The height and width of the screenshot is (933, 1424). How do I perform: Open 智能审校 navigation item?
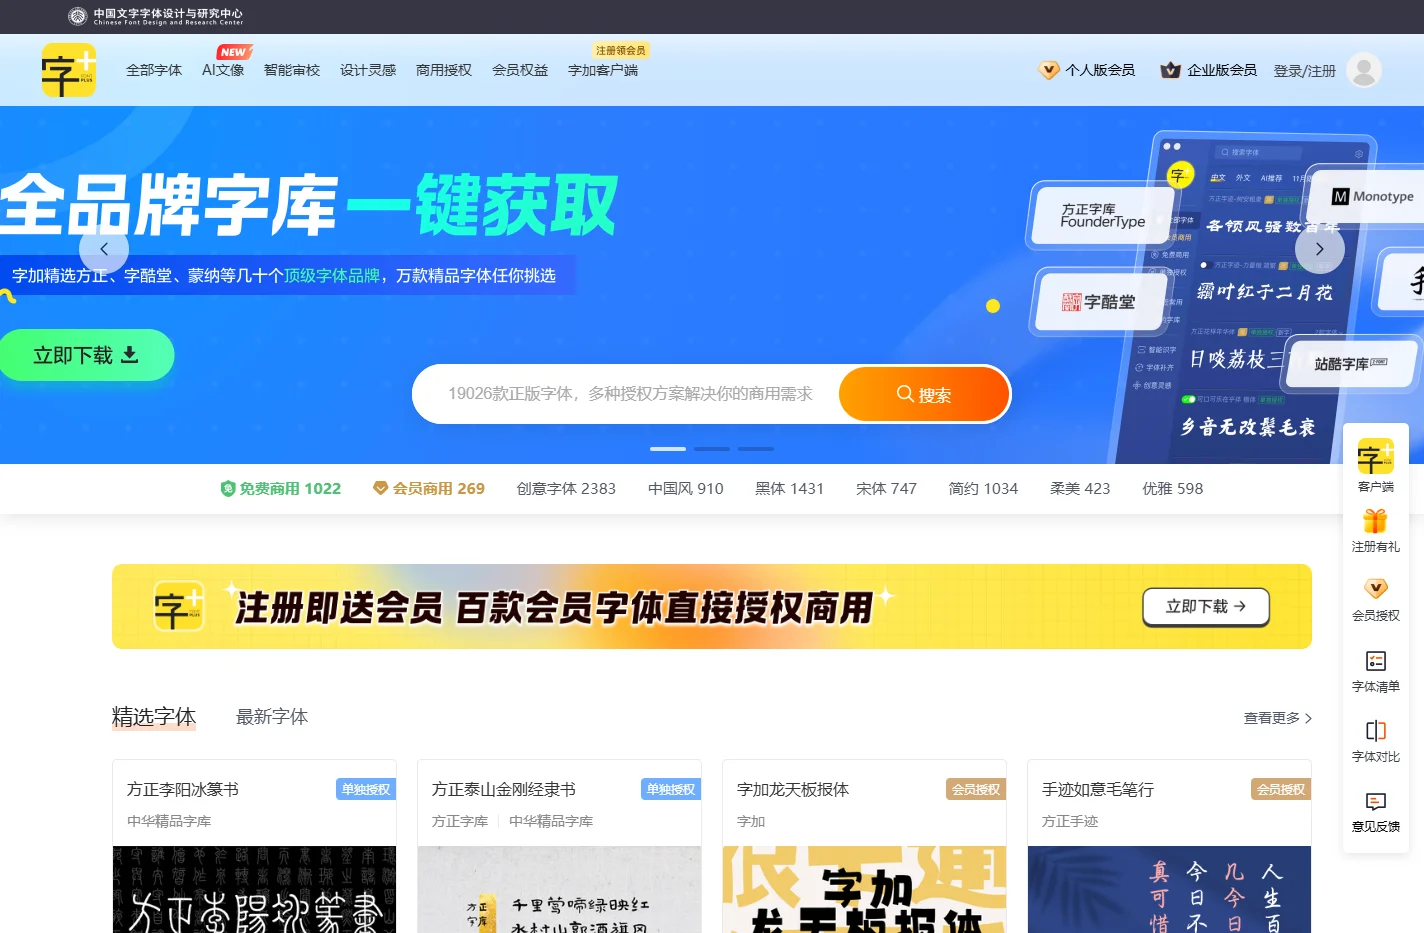coord(292,70)
